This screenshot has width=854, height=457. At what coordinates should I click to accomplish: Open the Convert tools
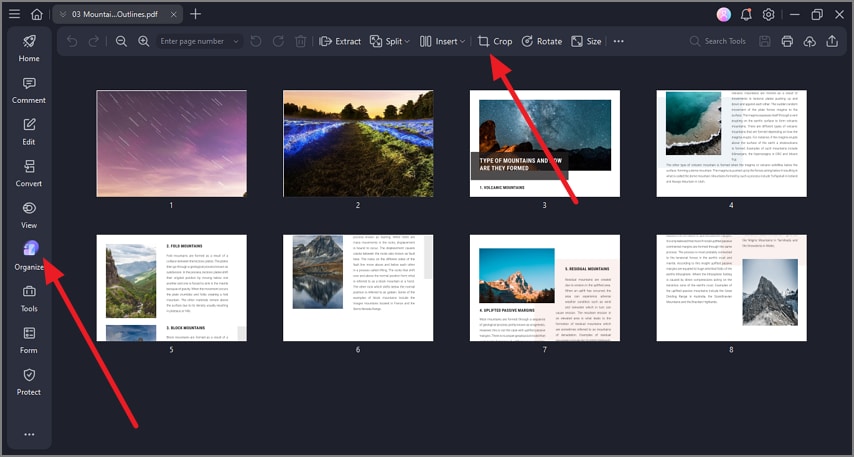tap(29, 173)
